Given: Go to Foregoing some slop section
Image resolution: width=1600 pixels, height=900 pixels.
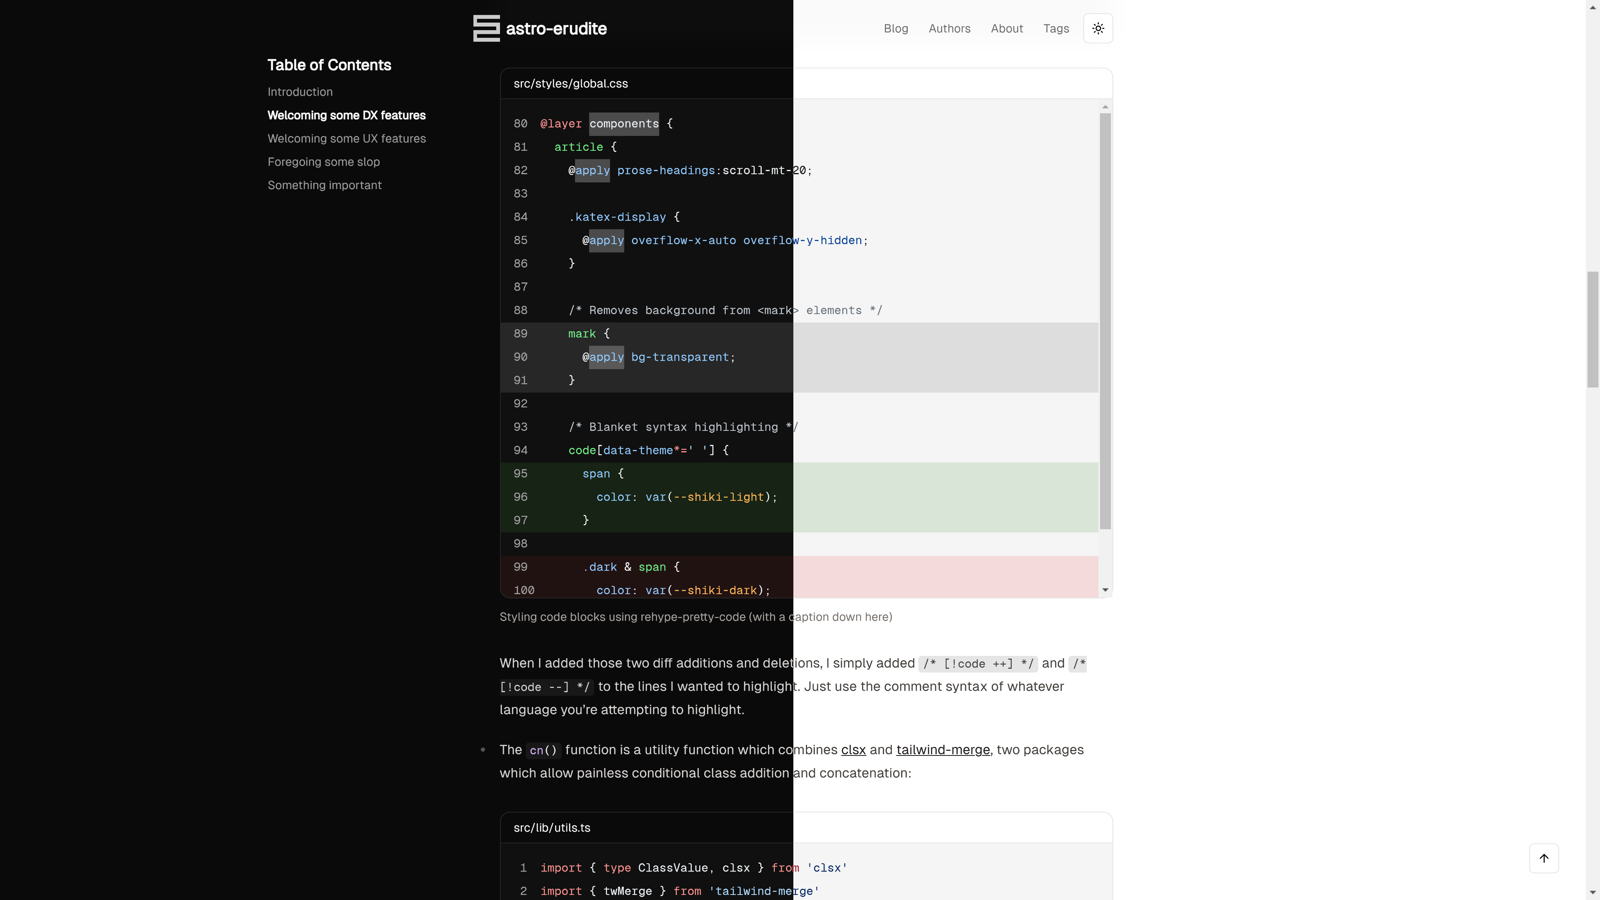Looking at the screenshot, I should pyautogui.click(x=323, y=162).
